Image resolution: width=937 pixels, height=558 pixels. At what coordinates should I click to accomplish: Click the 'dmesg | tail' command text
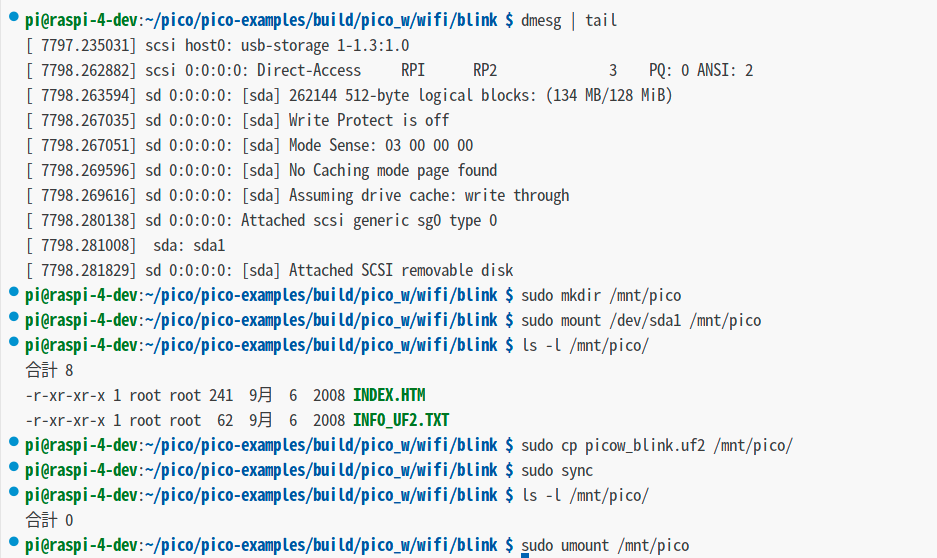click(569, 21)
